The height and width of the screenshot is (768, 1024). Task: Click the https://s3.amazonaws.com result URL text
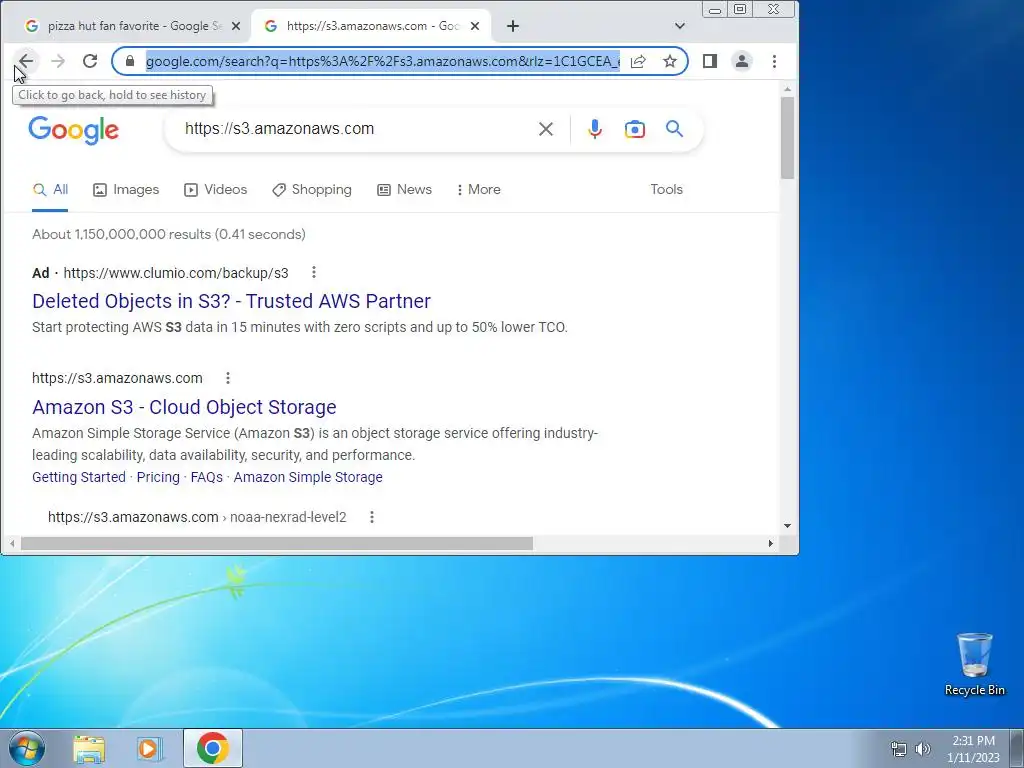(118, 378)
